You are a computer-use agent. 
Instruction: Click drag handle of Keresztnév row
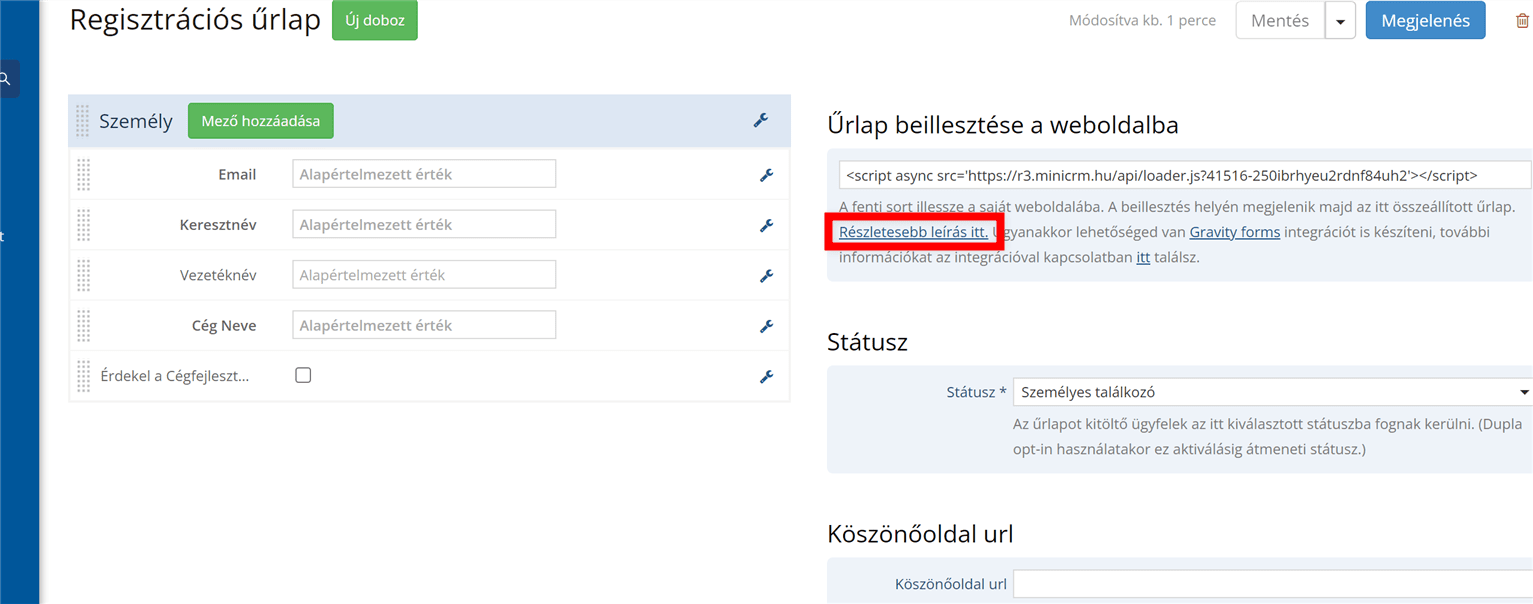tap(83, 225)
